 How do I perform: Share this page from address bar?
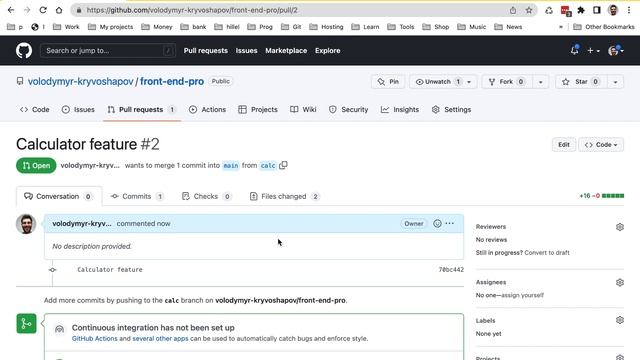[x=513, y=10]
